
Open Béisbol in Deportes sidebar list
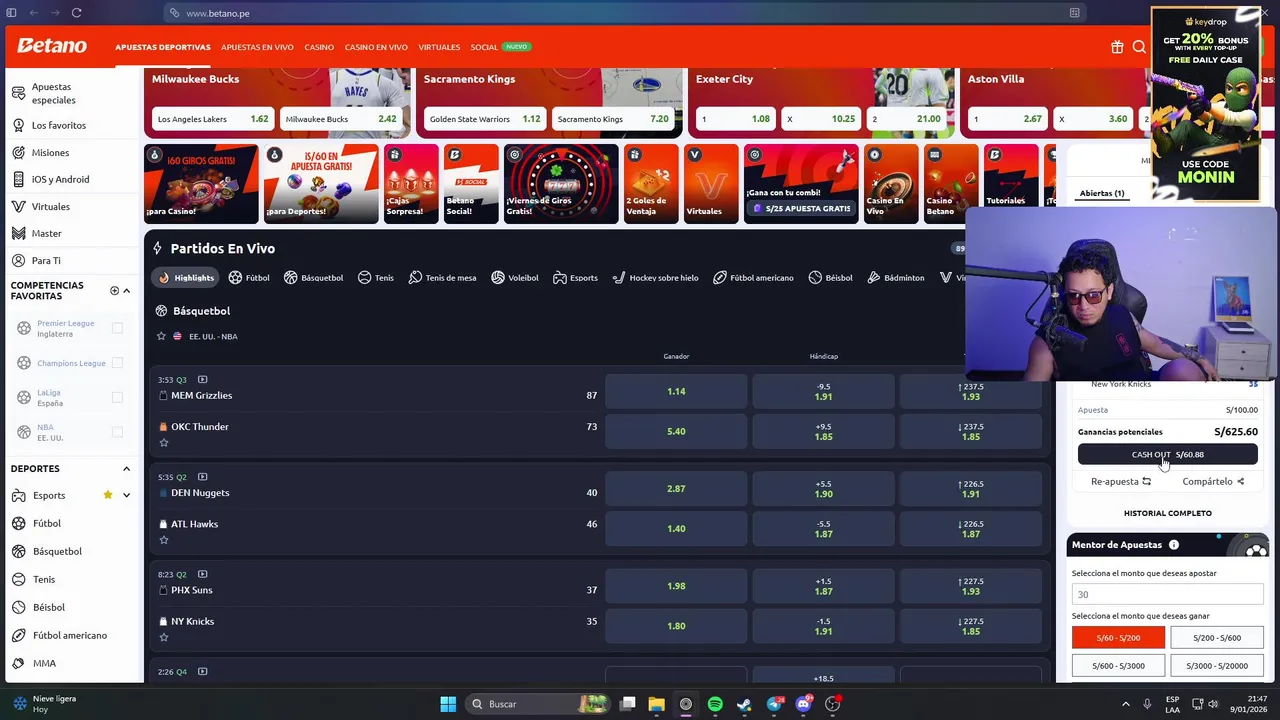pyautogui.click(x=48, y=607)
